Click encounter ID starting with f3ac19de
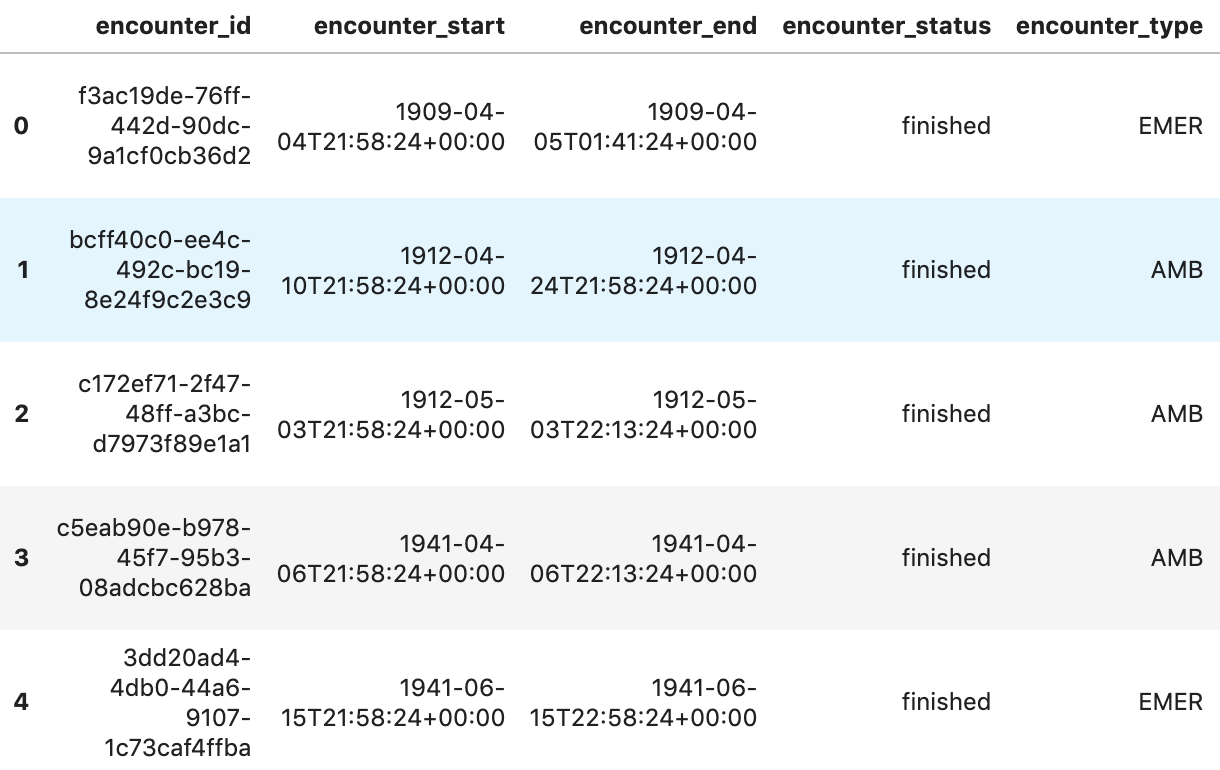This screenshot has width=1220, height=770. tap(164, 126)
